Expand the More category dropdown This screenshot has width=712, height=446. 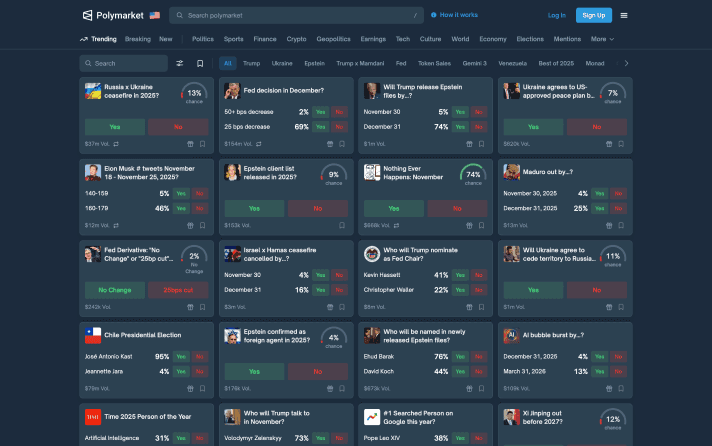pyautogui.click(x=602, y=39)
